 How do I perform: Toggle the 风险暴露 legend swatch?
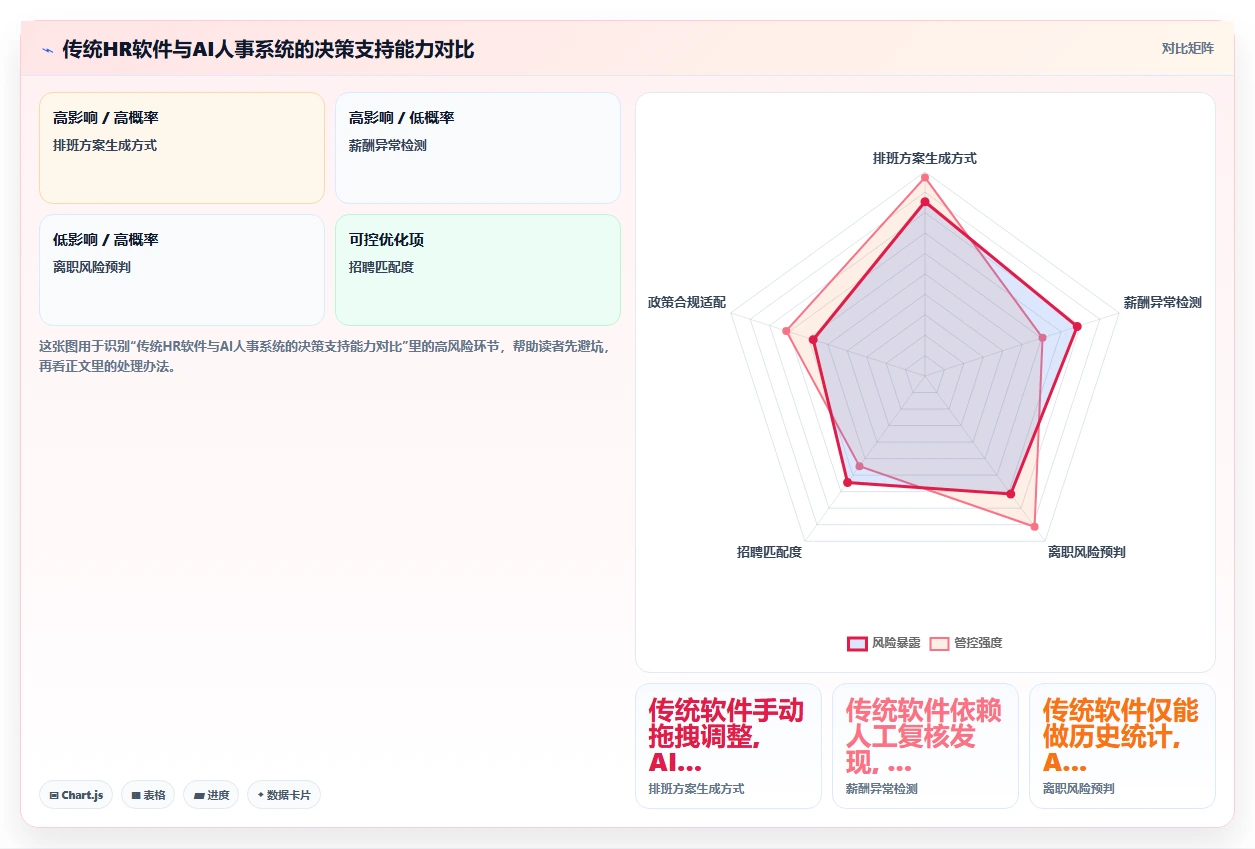pyautogui.click(x=857, y=643)
